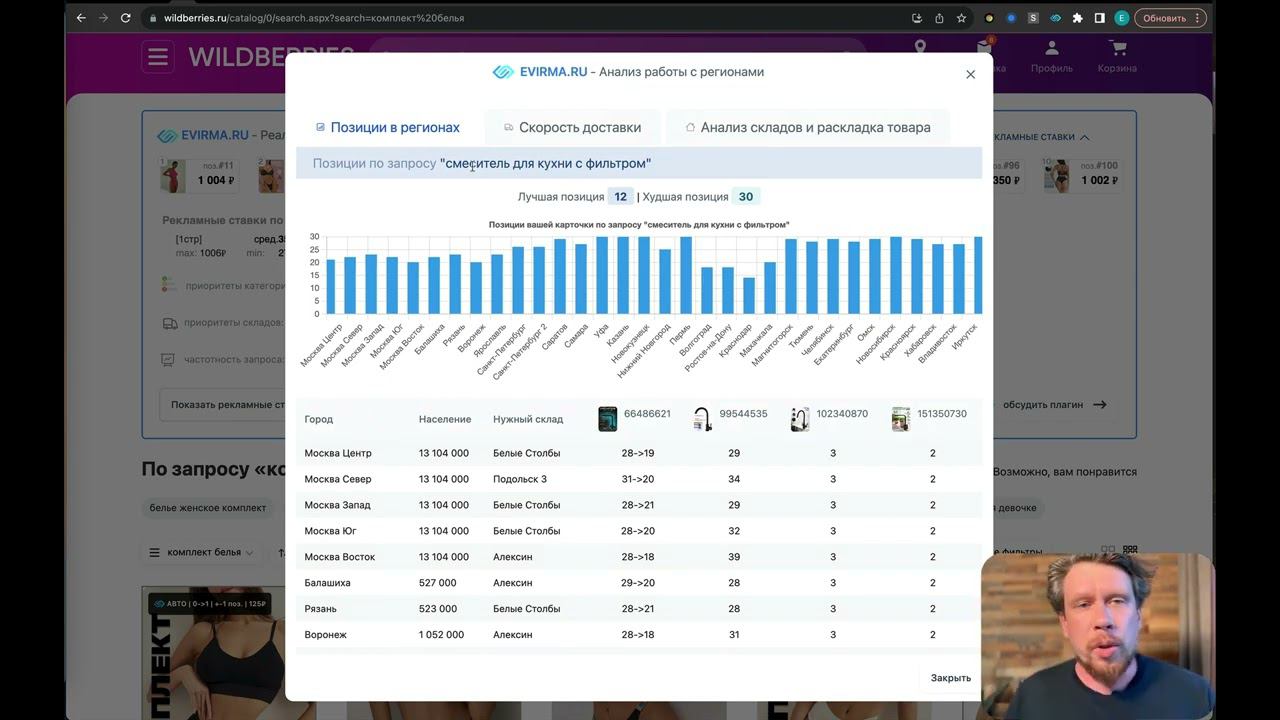The image size is (1280, 720).
Task: Click the 527 000 population cell for Балашиха
Action: coord(438,583)
